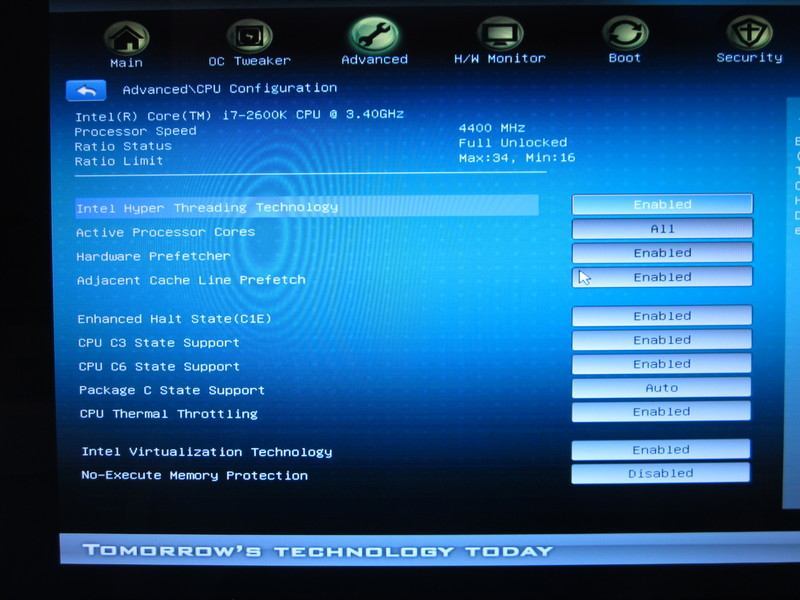Open CPU C6 State Support value dropdown
Image resolution: width=800 pixels, height=600 pixels.
(662, 364)
